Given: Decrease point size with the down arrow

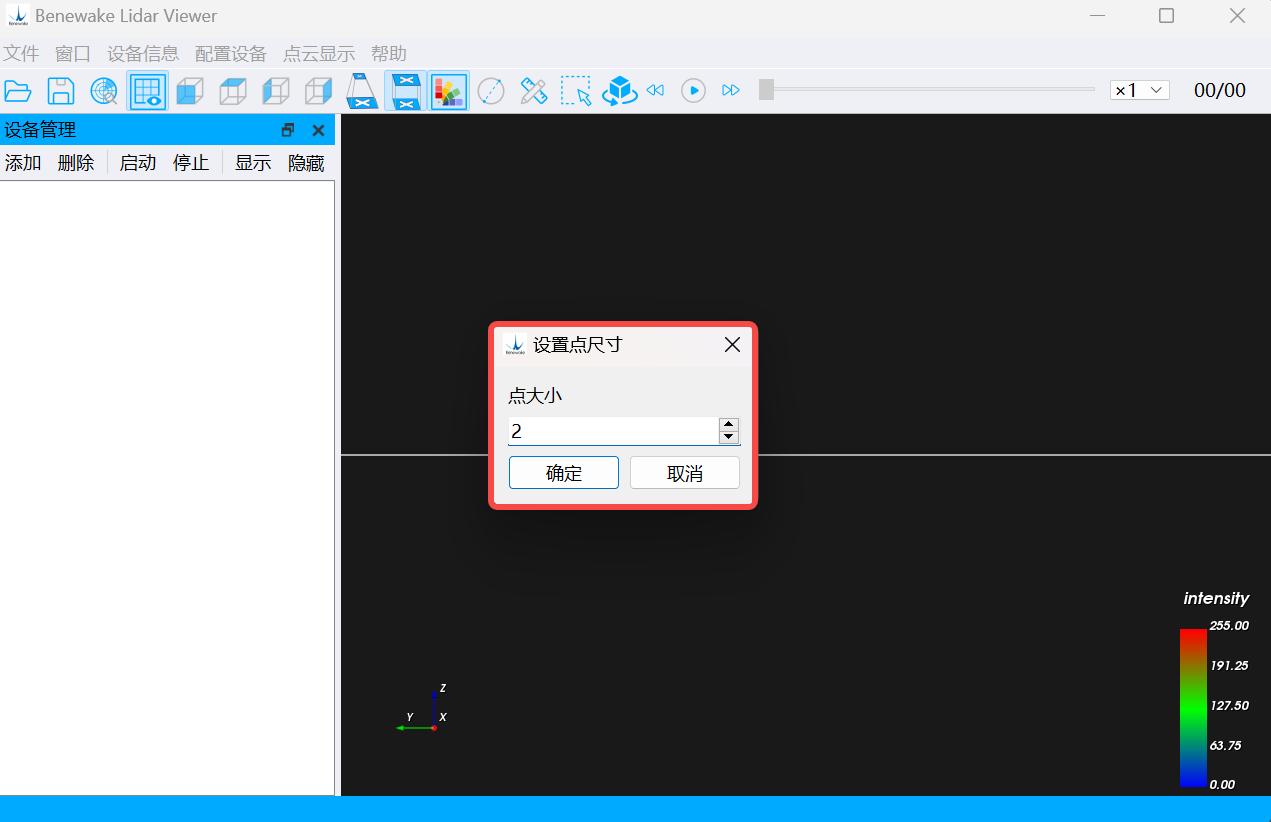Looking at the screenshot, I should click(x=729, y=437).
